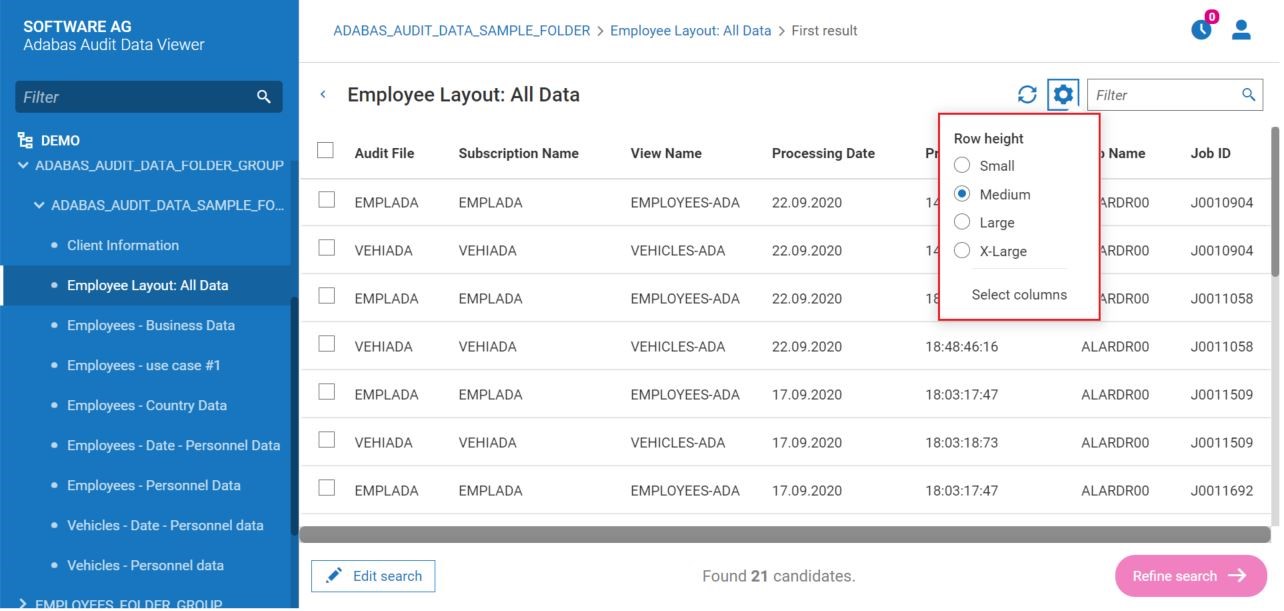Open Employees - Country Data item
1284x611 pixels.
tap(145, 405)
